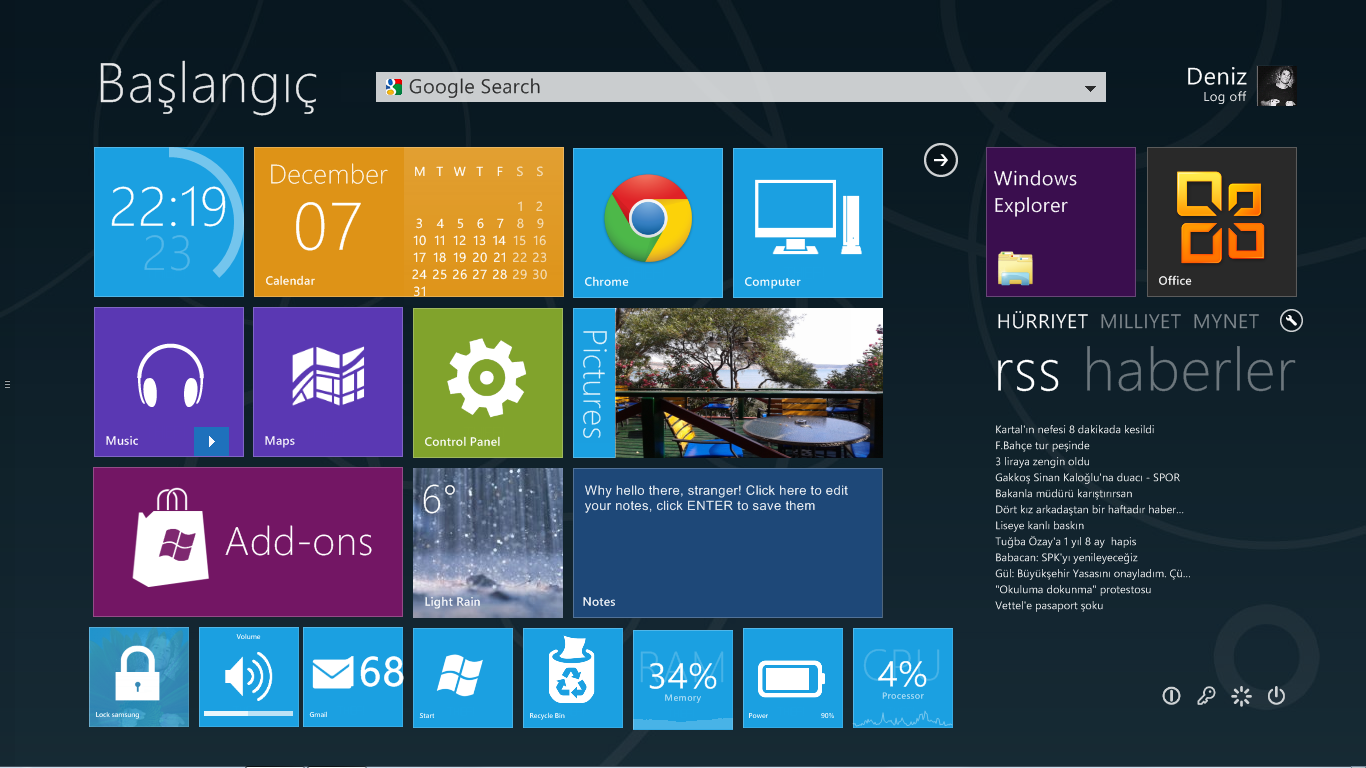Open headline "Kartal'ın nefesi 8 dakikada kesildi"
Screen dimensions: 1366x768
tap(1075, 430)
